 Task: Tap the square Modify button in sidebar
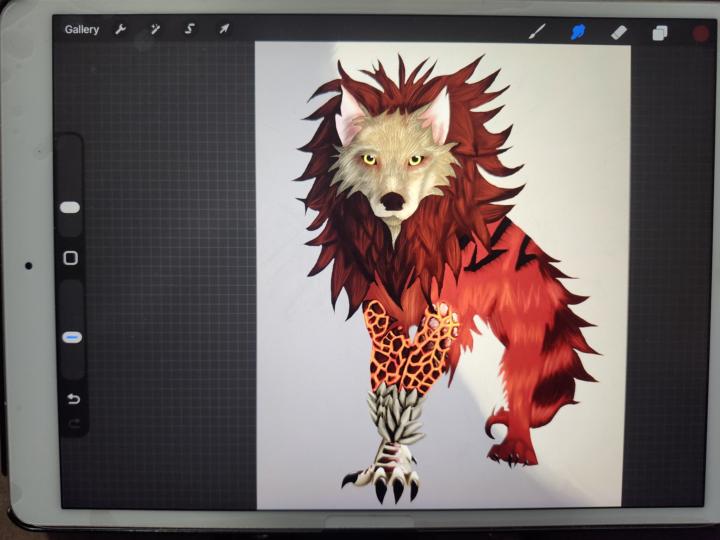70,258
